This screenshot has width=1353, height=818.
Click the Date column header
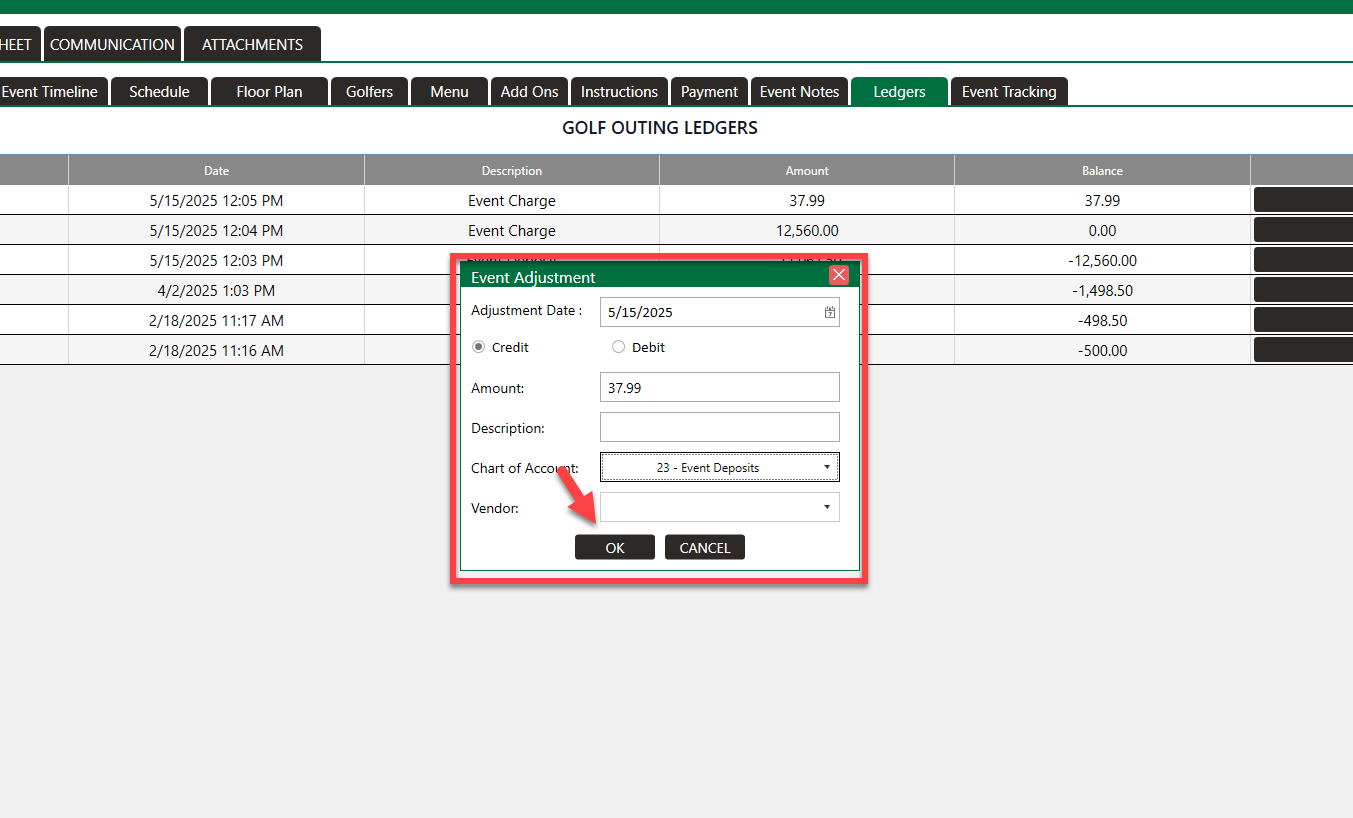(x=216, y=171)
